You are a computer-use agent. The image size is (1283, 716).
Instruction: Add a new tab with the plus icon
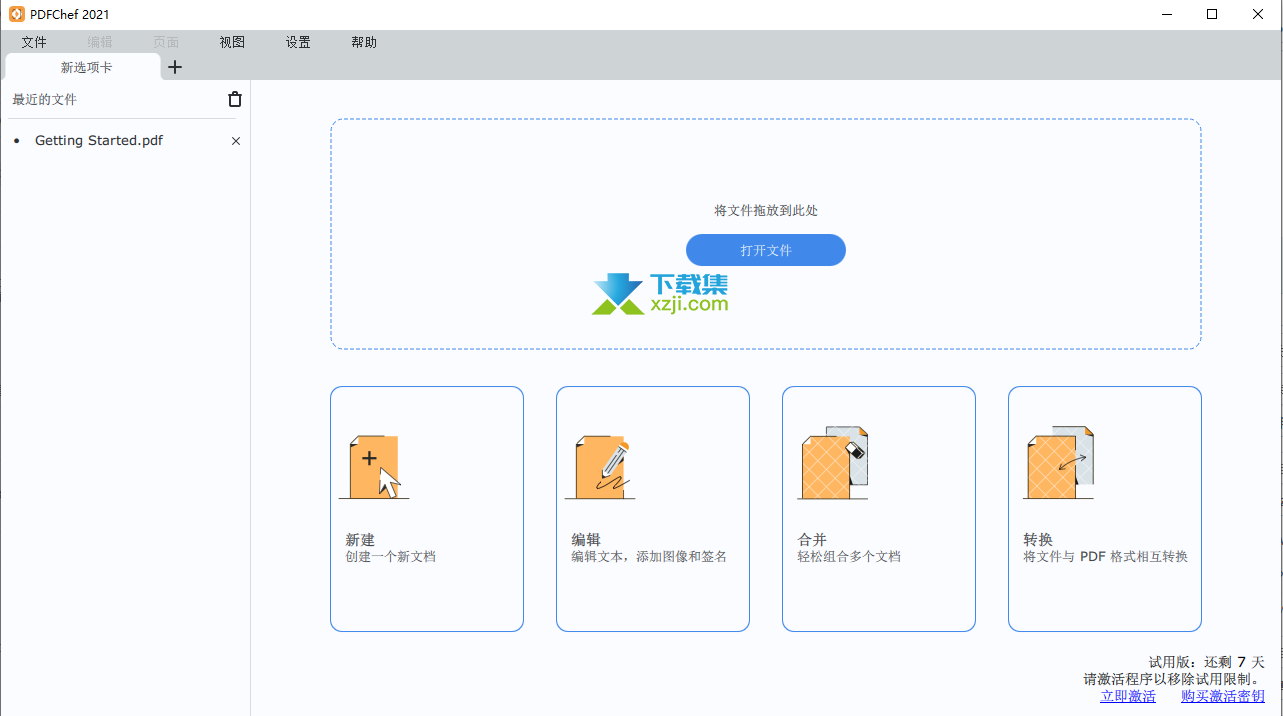click(x=175, y=67)
